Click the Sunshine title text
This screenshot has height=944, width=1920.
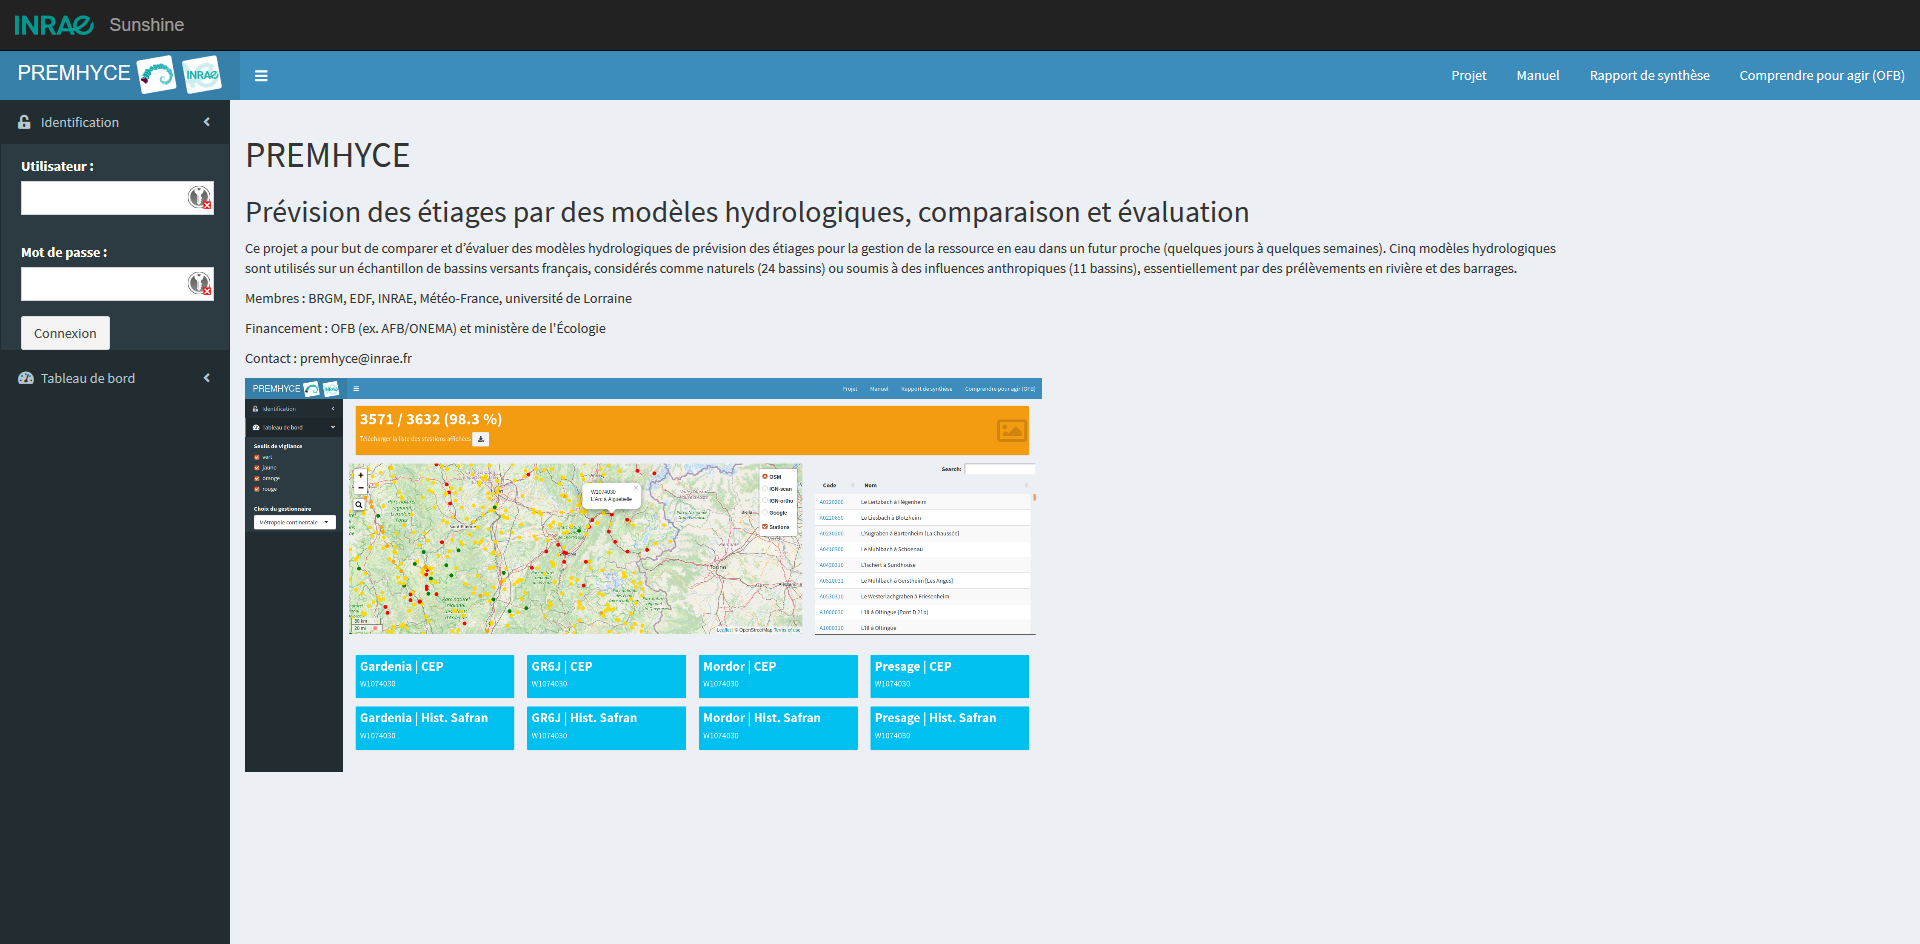(147, 25)
